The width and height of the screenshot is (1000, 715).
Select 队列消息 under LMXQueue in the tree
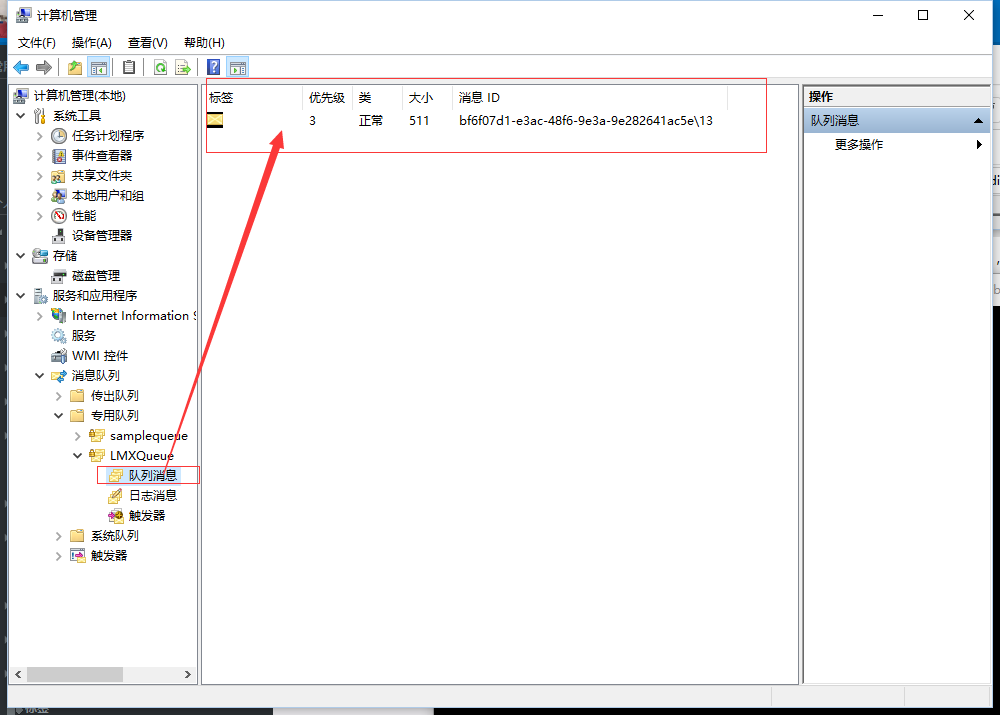click(152, 475)
